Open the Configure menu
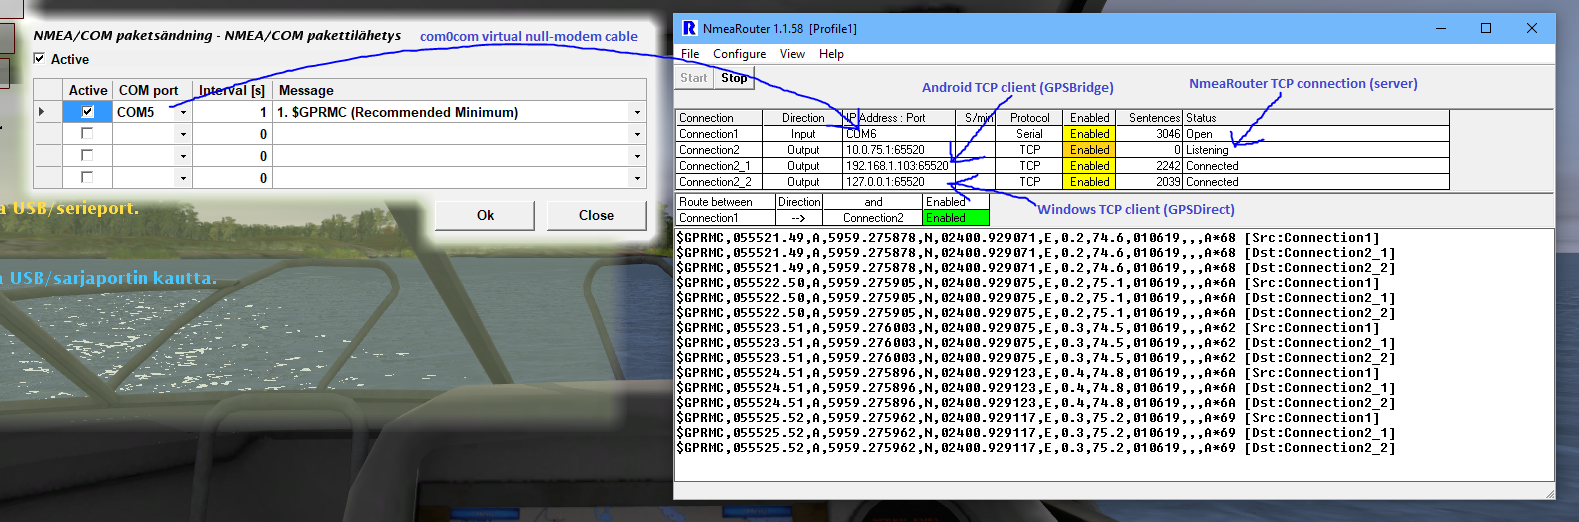This screenshot has height=522, width=1579. (x=739, y=54)
